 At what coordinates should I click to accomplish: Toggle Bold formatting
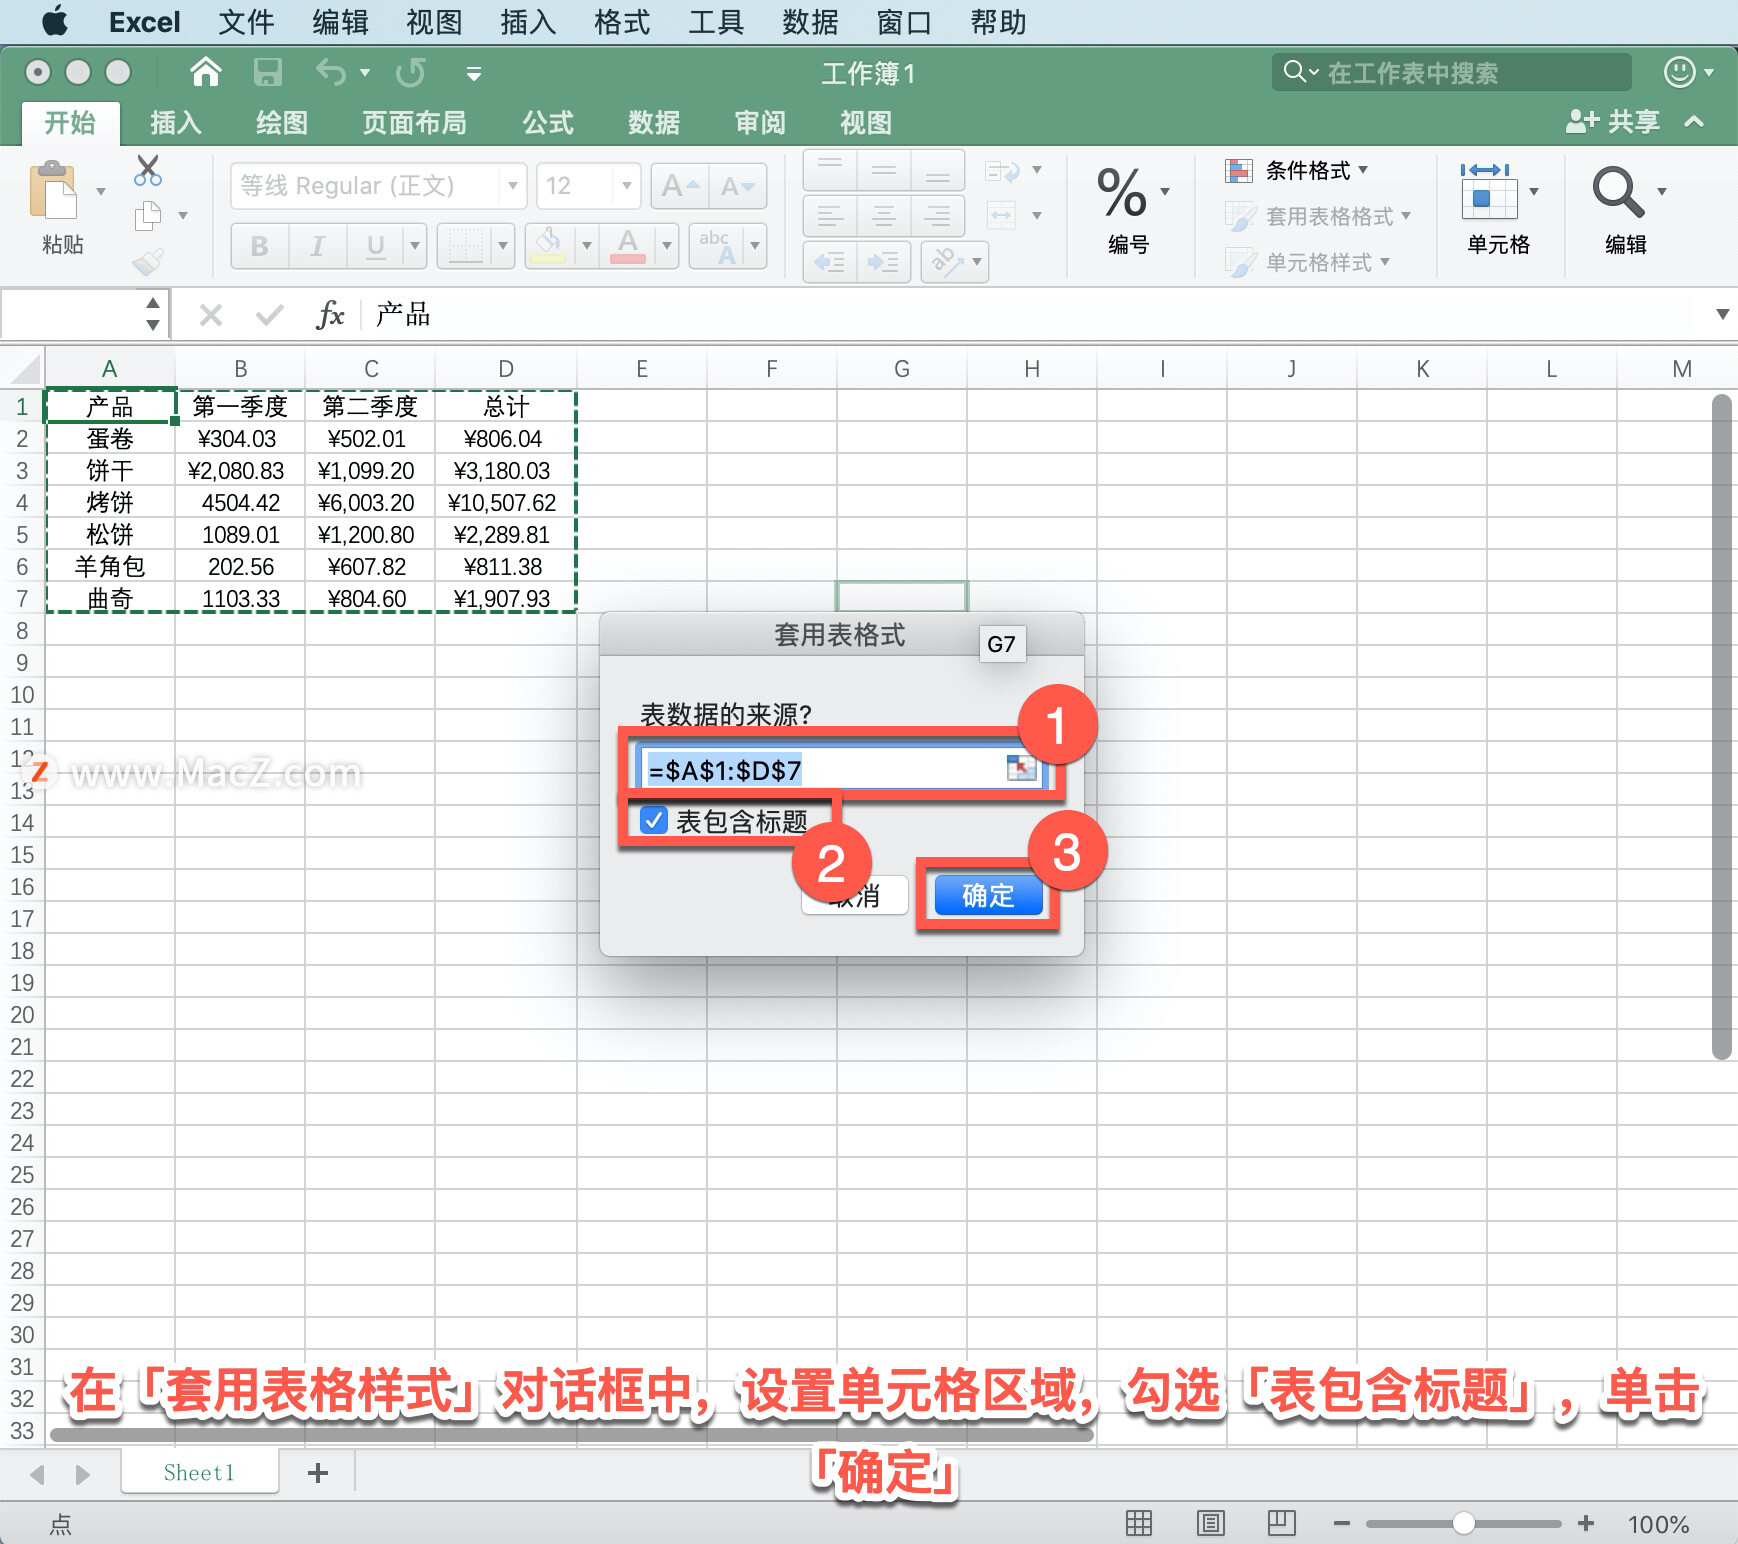pos(259,245)
